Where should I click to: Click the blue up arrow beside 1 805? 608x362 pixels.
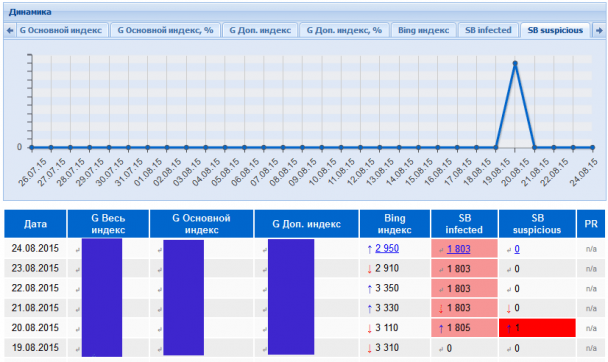(441, 329)
